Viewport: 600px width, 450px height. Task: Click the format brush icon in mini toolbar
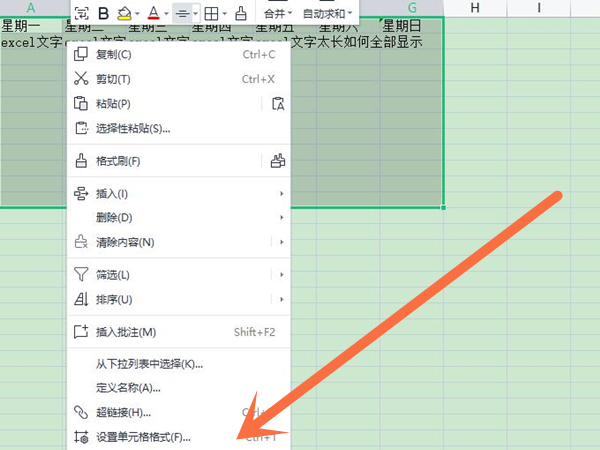(x=240, y=13)
